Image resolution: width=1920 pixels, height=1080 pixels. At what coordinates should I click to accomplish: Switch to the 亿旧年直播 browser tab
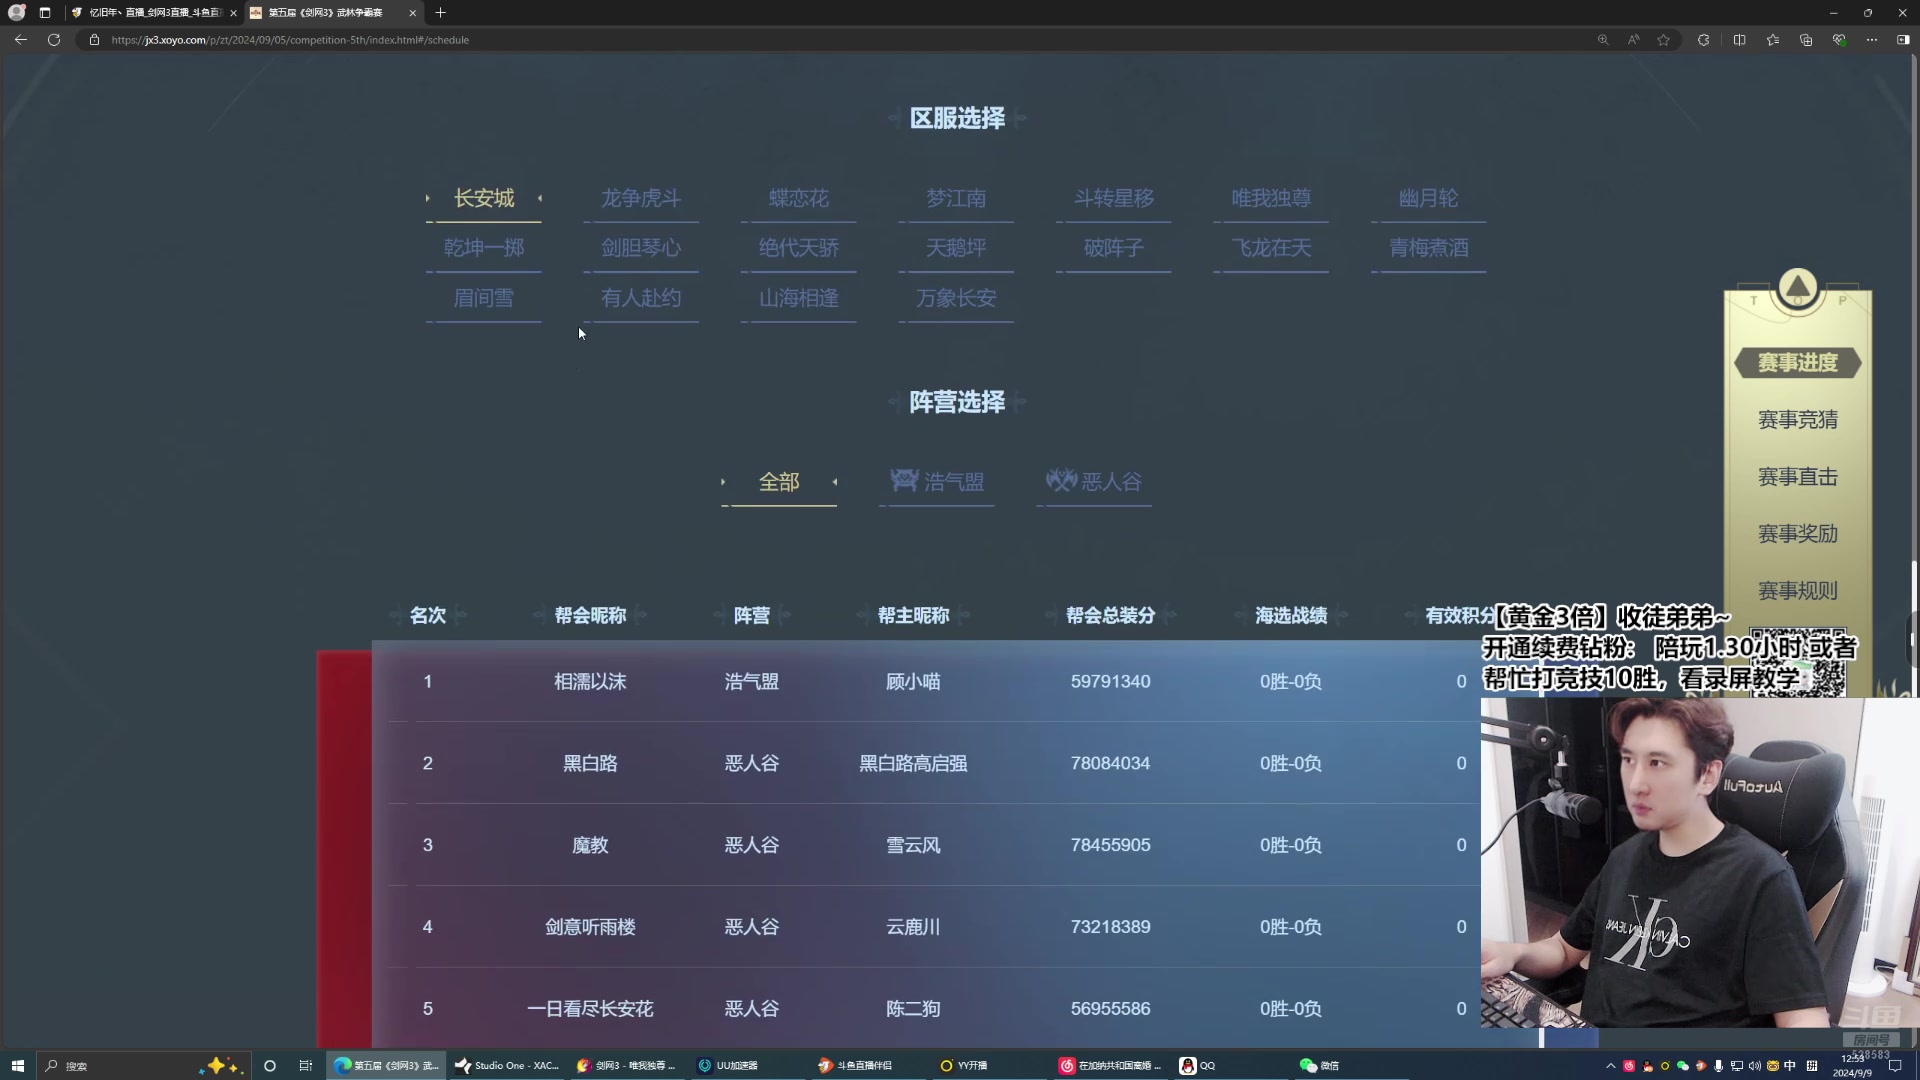point(150,13)
